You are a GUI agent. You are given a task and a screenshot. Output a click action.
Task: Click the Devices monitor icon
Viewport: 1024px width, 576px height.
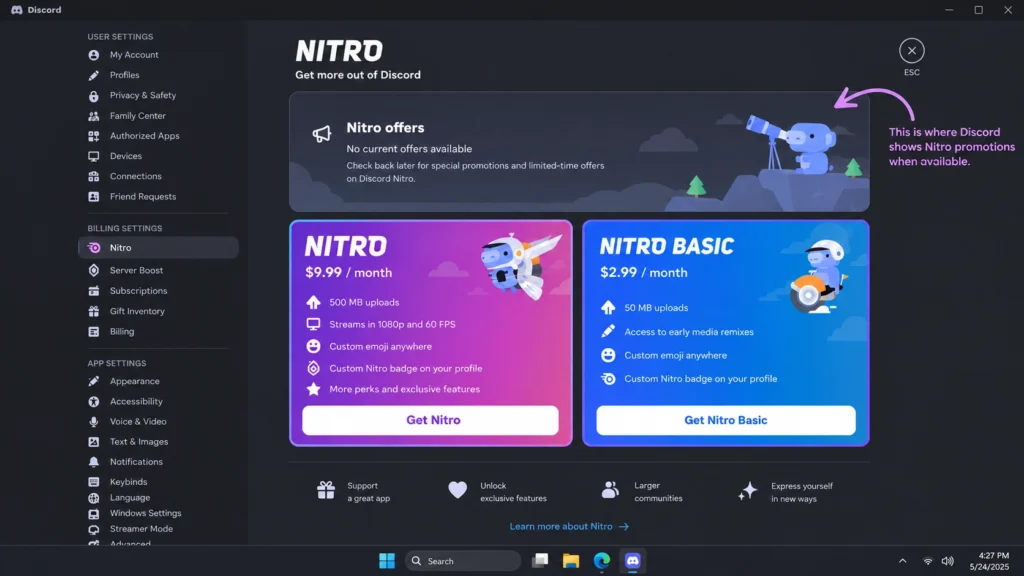click(x=94, y=156)
